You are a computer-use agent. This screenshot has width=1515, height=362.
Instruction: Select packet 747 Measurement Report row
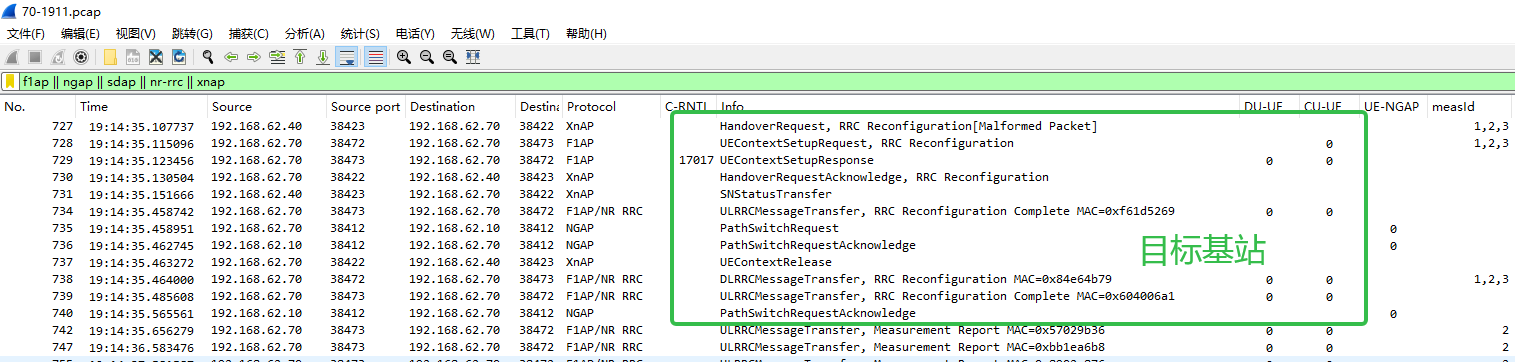point(757,347)
